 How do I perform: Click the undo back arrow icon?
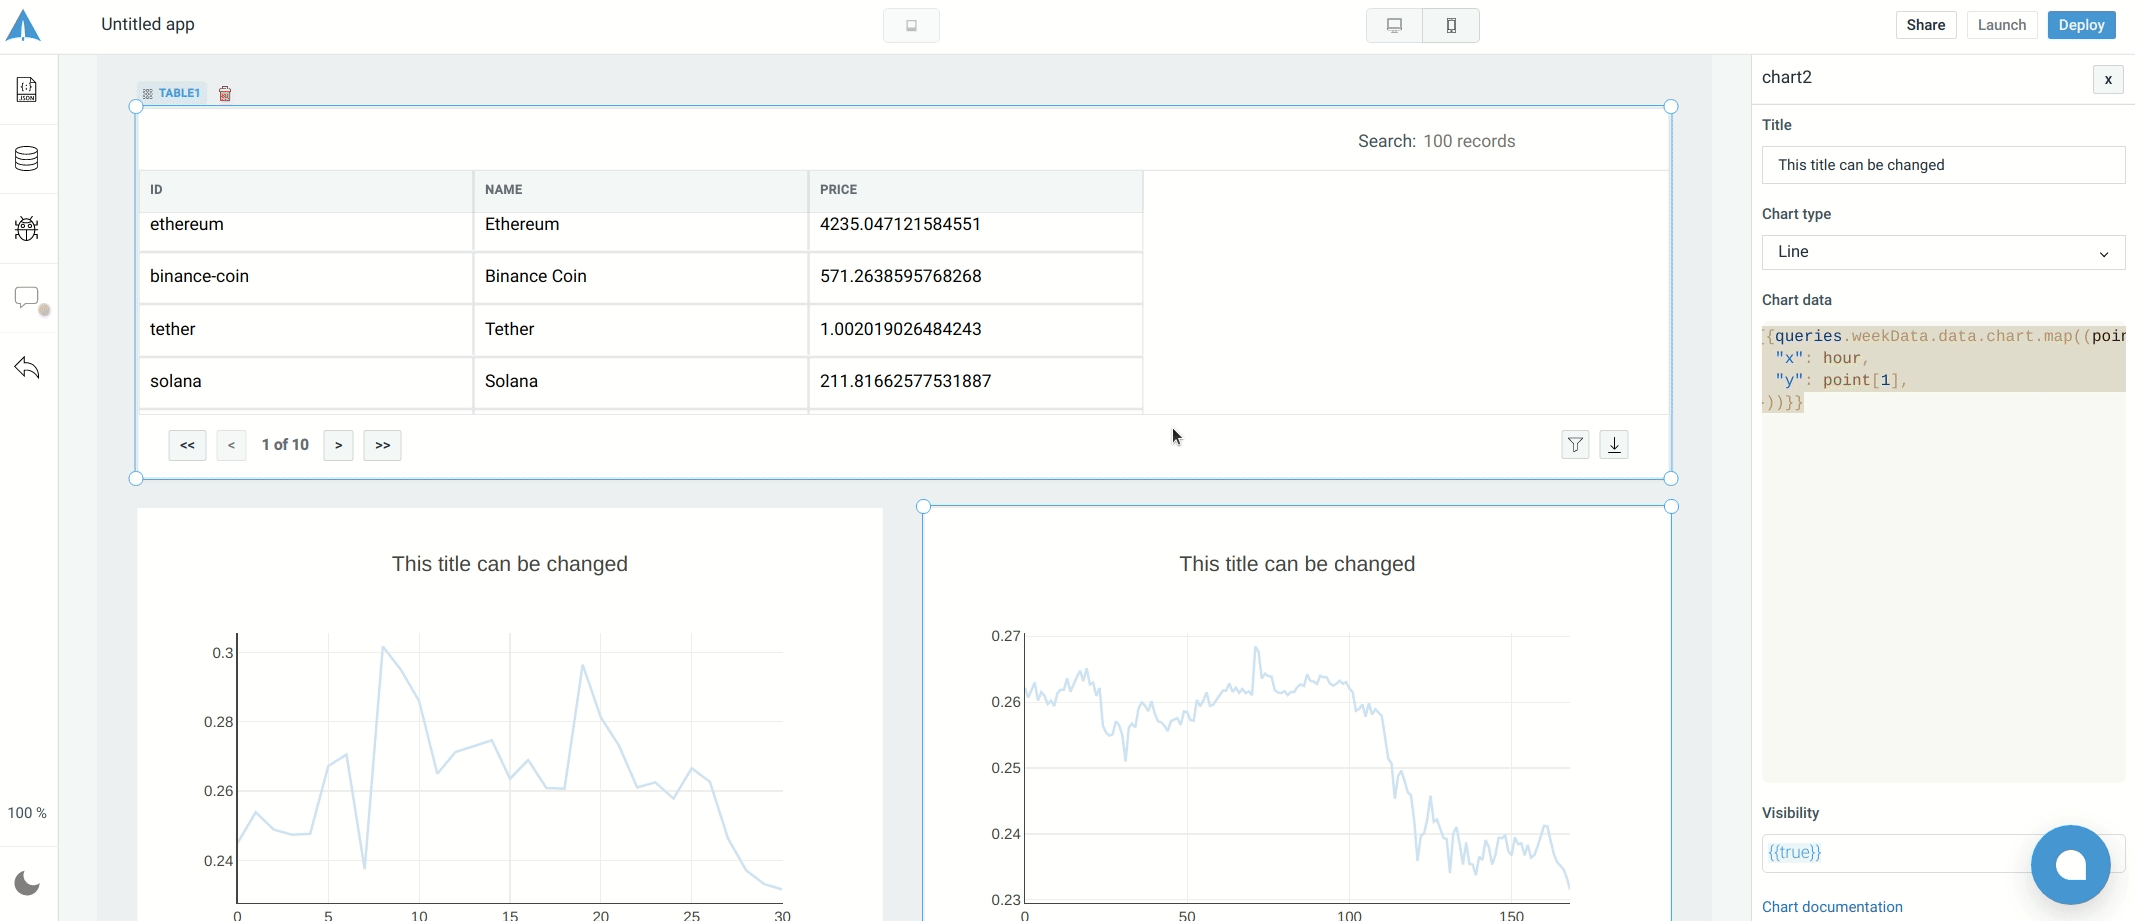coord(27,367)
